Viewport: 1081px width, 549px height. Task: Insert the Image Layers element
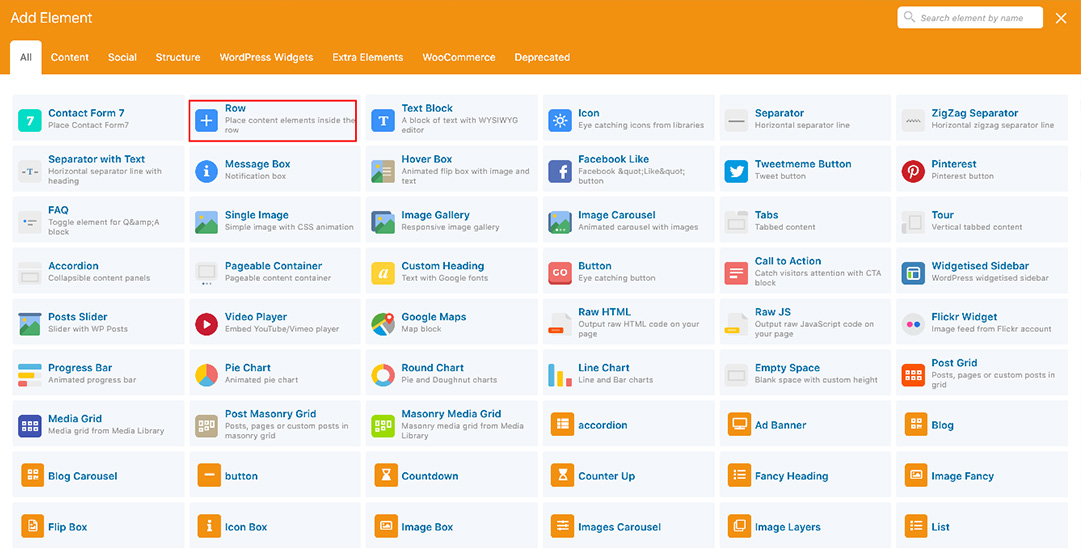(x=805, y=526)
